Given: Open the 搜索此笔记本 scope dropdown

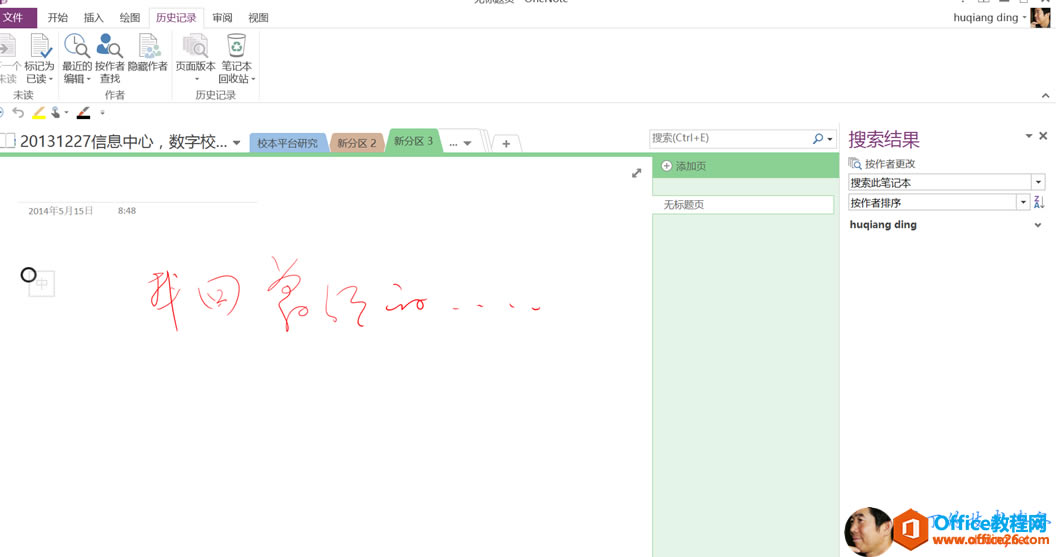Looking at the screenshot, I should coord(1038,183).
